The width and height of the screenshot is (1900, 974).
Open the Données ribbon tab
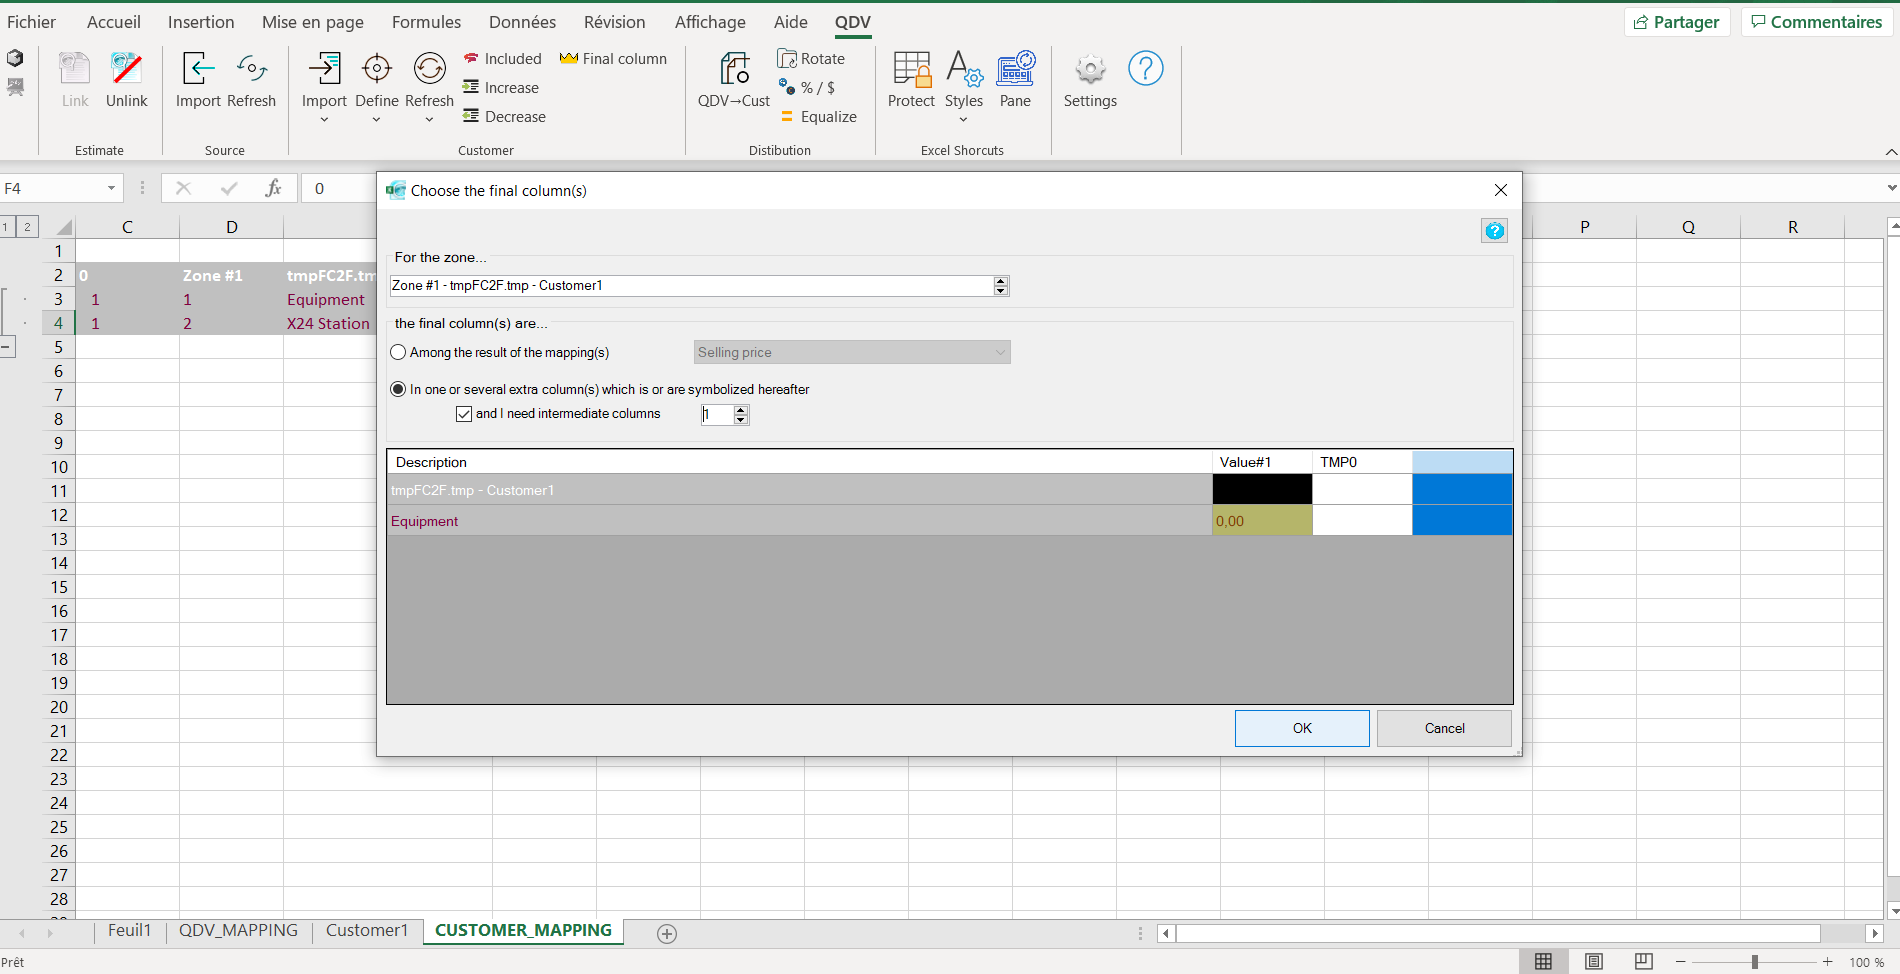pyautogui.click(x=523, y=22)
